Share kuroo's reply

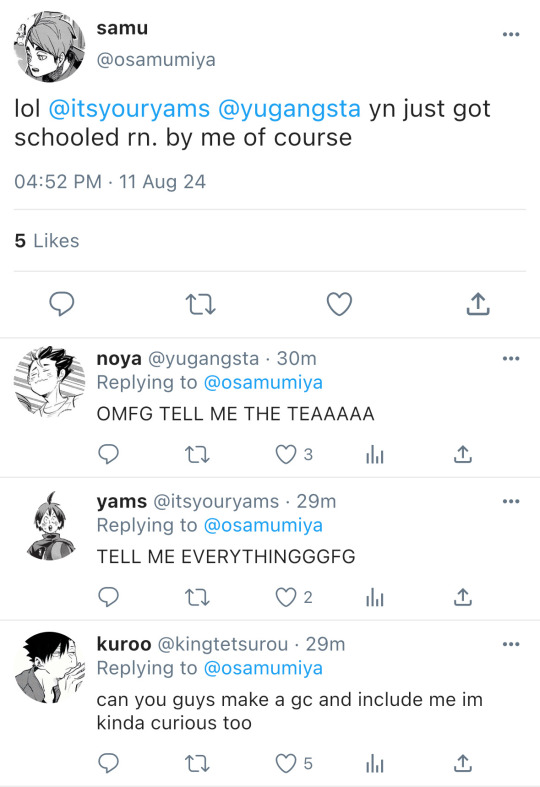click(x=462, y=763)
